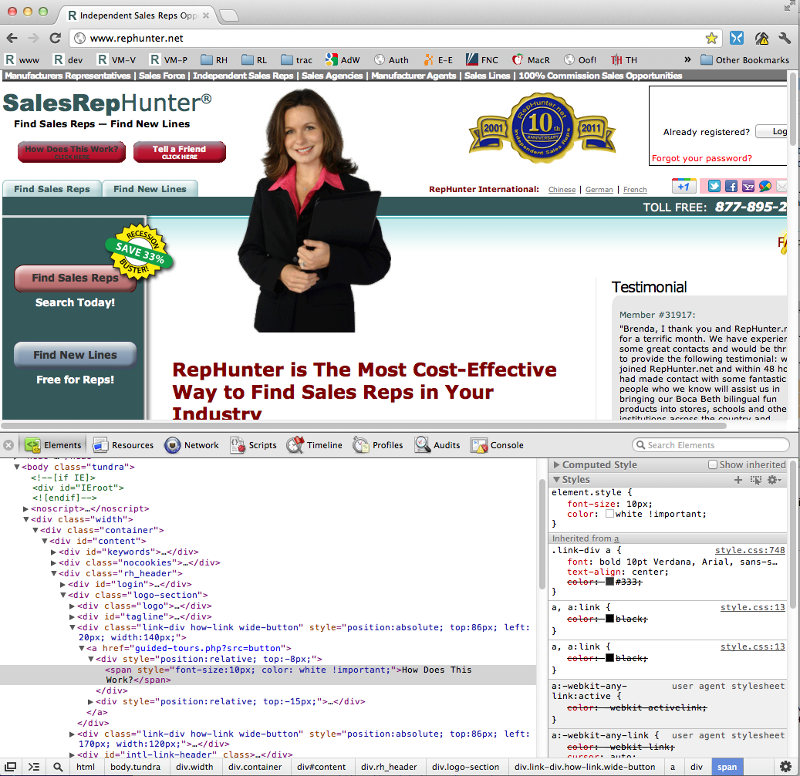Image resolution: width=800 pixels, height=776 pixels.
Task: Open the style.css:748 source link
Action: [749, 550]
